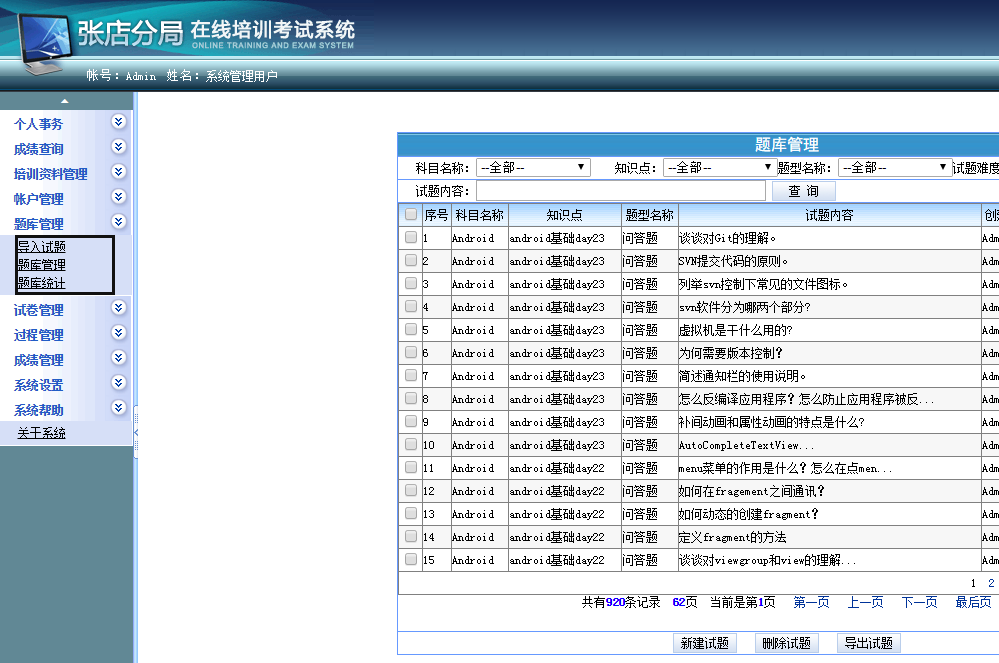The height and width of the screenshot is (663, 999).
Task: Focus the 试题内容 search input field
Action: 620,191
